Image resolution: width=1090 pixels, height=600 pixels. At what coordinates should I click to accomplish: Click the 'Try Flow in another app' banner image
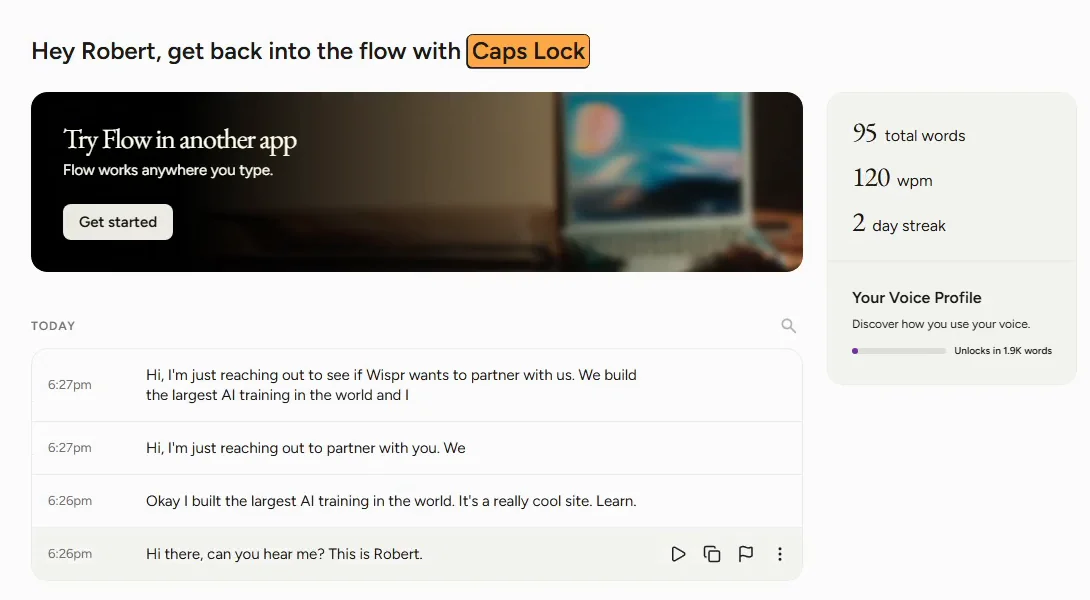[417, 182]
